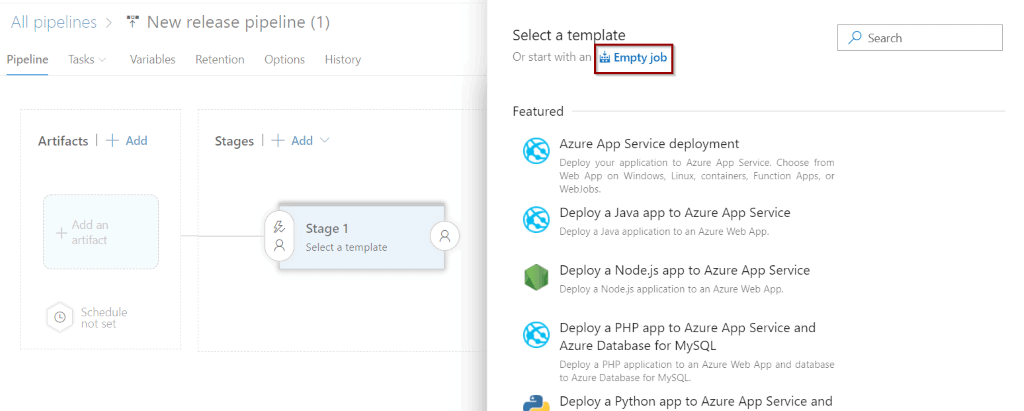Screen dimensions: 1024x411
Task: Click the release pipeline icon beside the title
Action: (x=133, y=23)
